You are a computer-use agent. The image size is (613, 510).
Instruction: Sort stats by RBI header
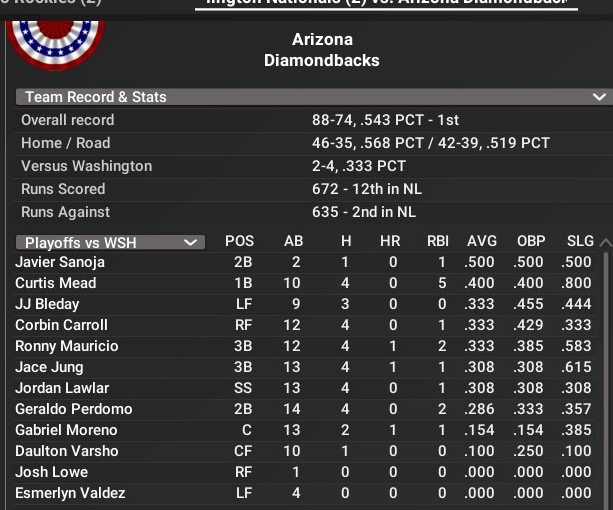tap(437, 241)
